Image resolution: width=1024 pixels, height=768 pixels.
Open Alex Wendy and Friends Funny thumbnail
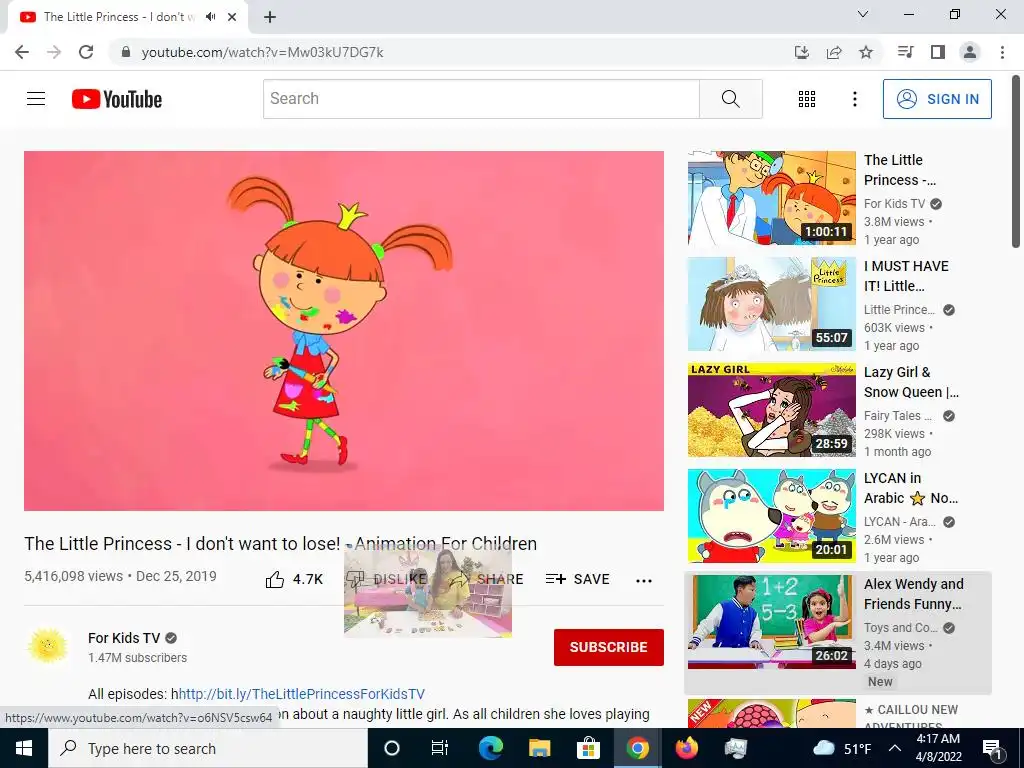pyautogui.click(x=771, y=621)
